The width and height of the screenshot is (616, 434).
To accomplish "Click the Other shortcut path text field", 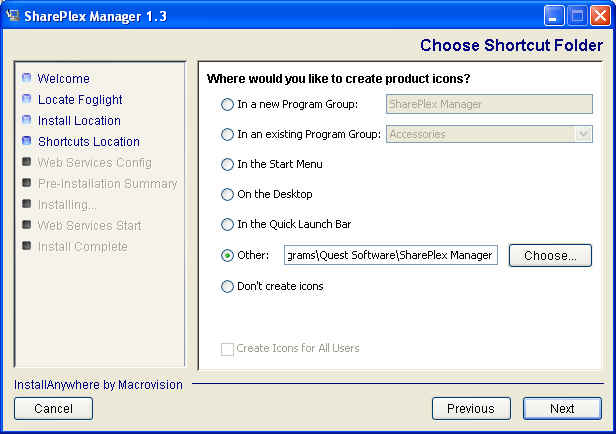I will pos(391,255).
